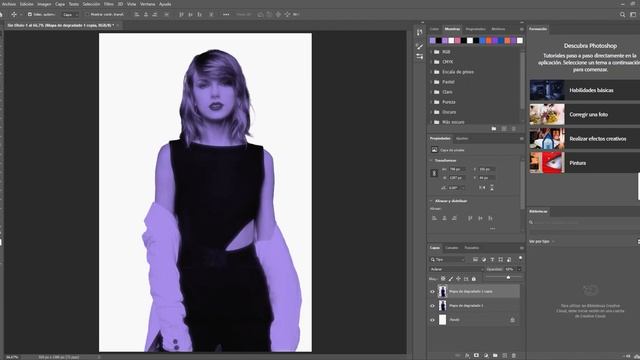640x360 pixels.
Task: Expand the Pastel swatch folder
Action: coord(431,82)
